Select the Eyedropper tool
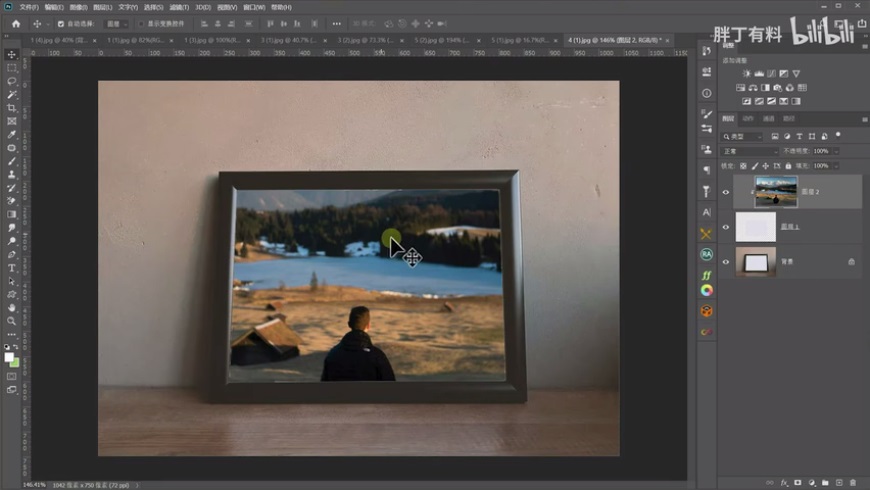 [x=11, y=134]
